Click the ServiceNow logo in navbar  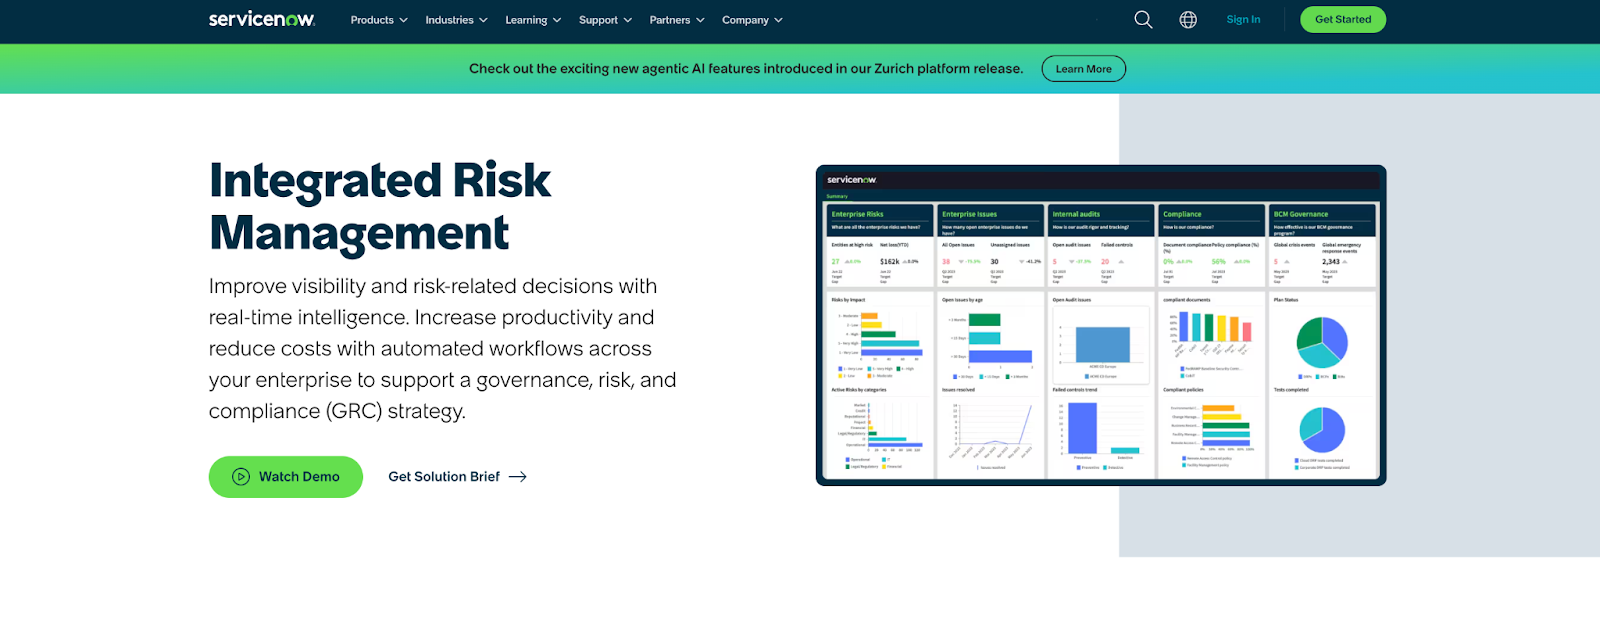pyautogui.click(x=261, y=19)
